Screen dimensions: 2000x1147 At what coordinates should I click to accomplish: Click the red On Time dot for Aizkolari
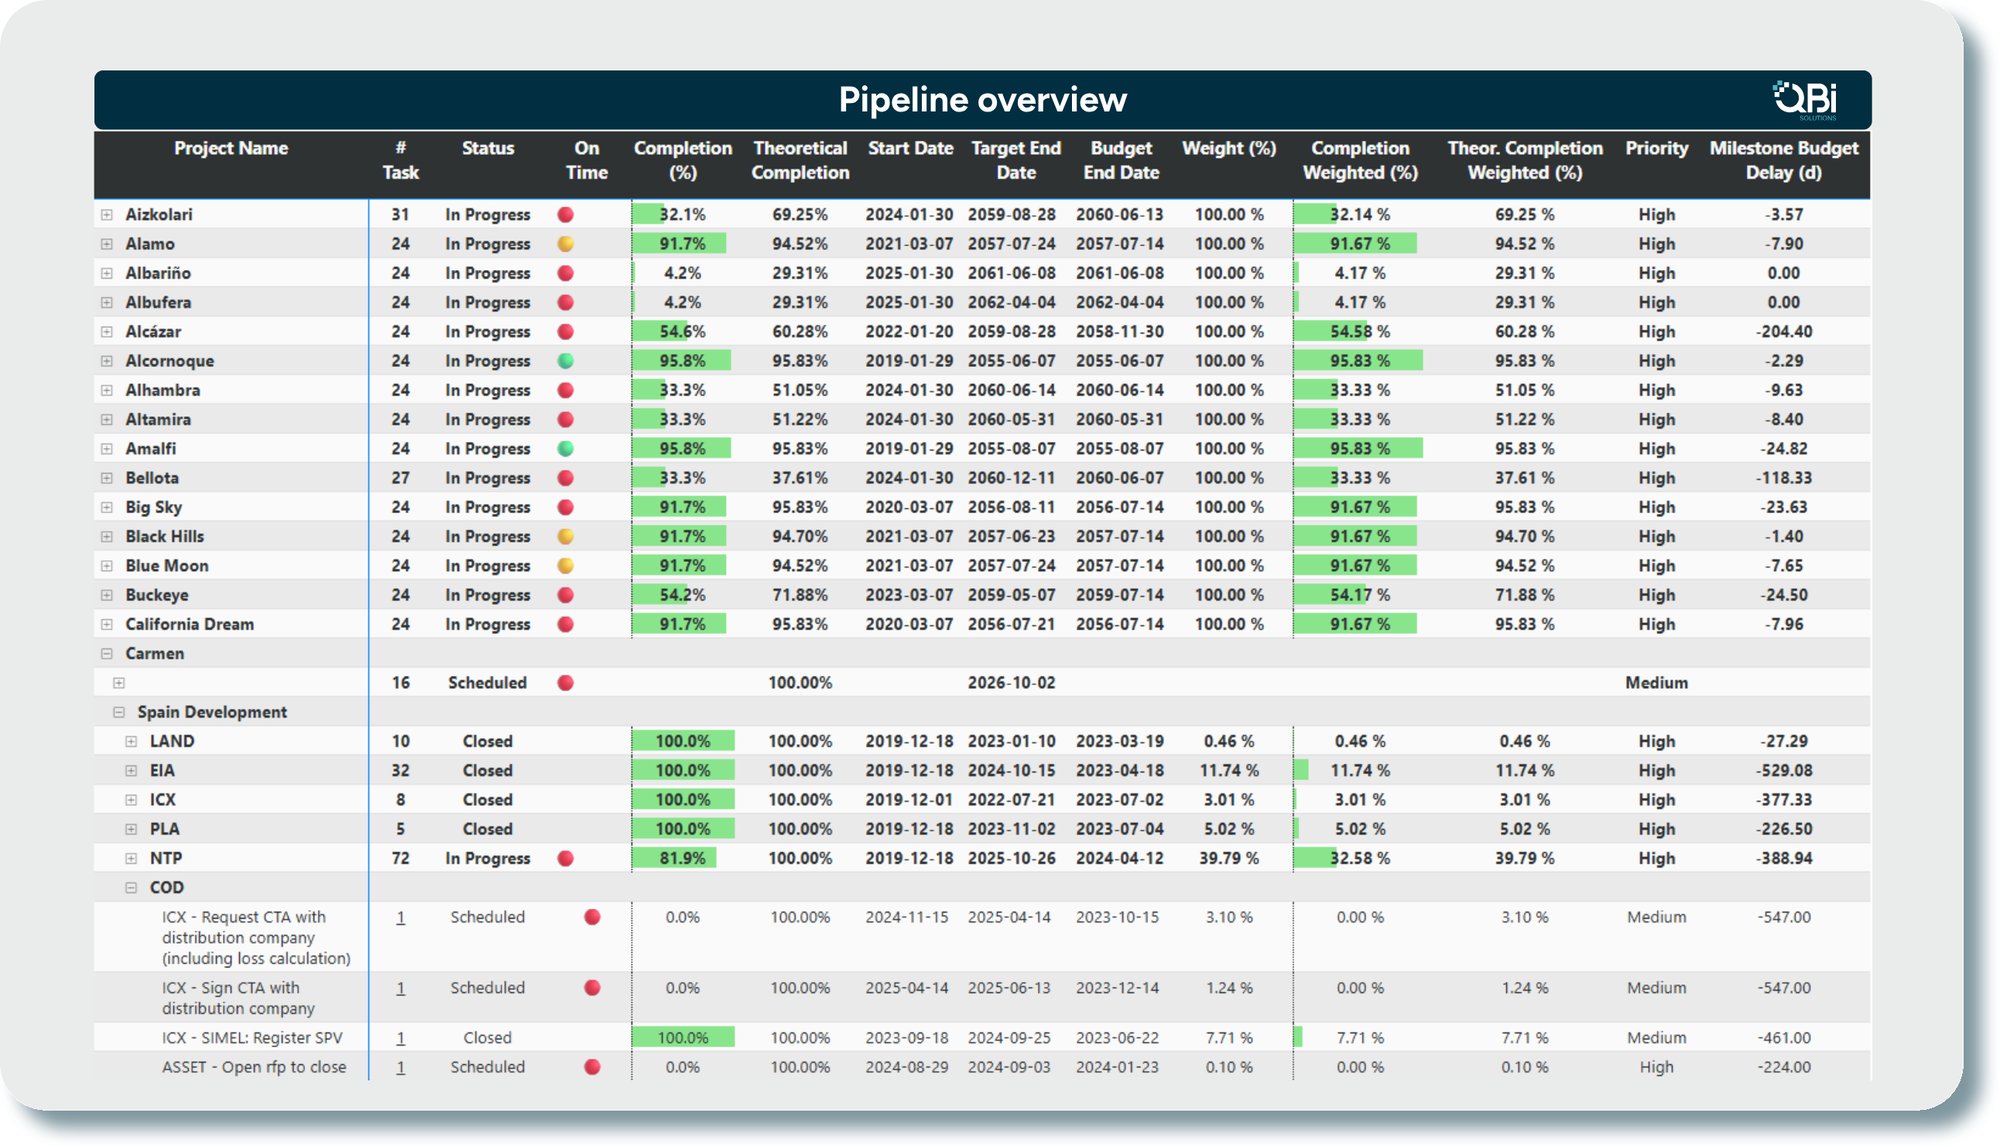tap(565, 215)
